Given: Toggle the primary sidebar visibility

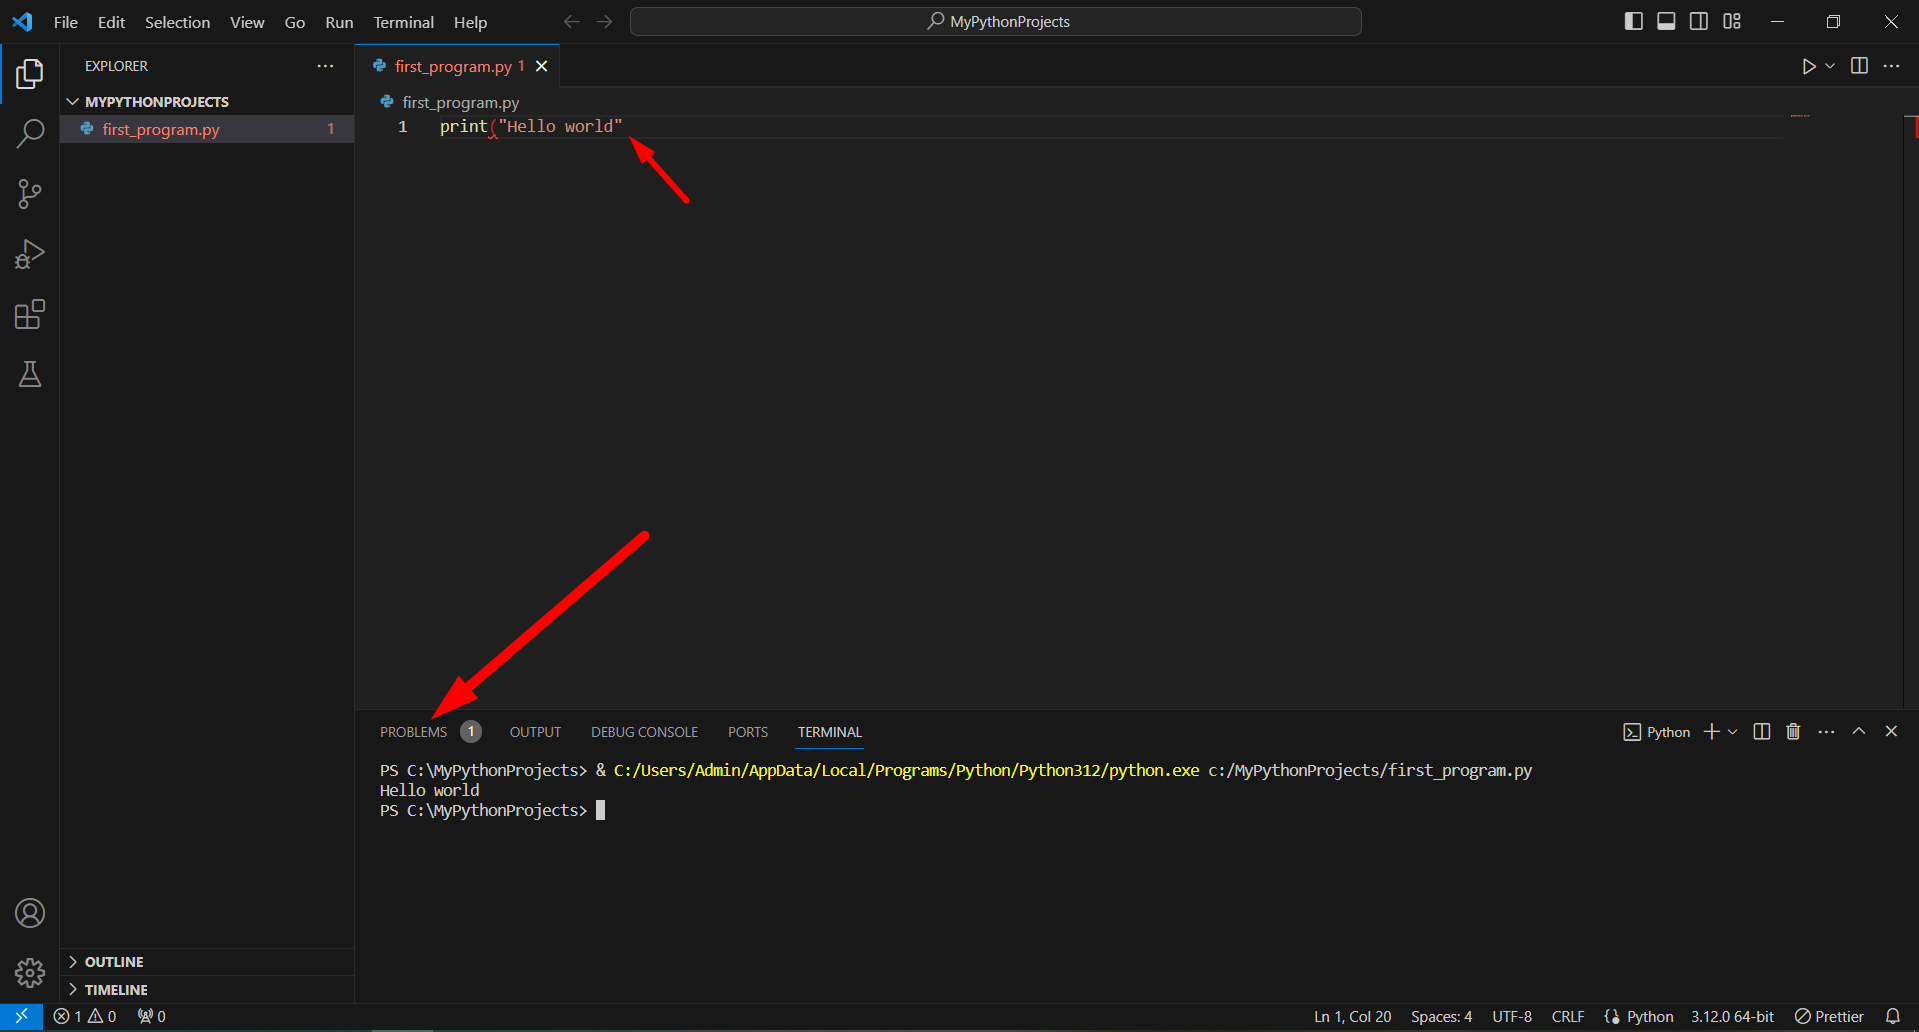Looking at the screenshot, I should coord(1632,21).
